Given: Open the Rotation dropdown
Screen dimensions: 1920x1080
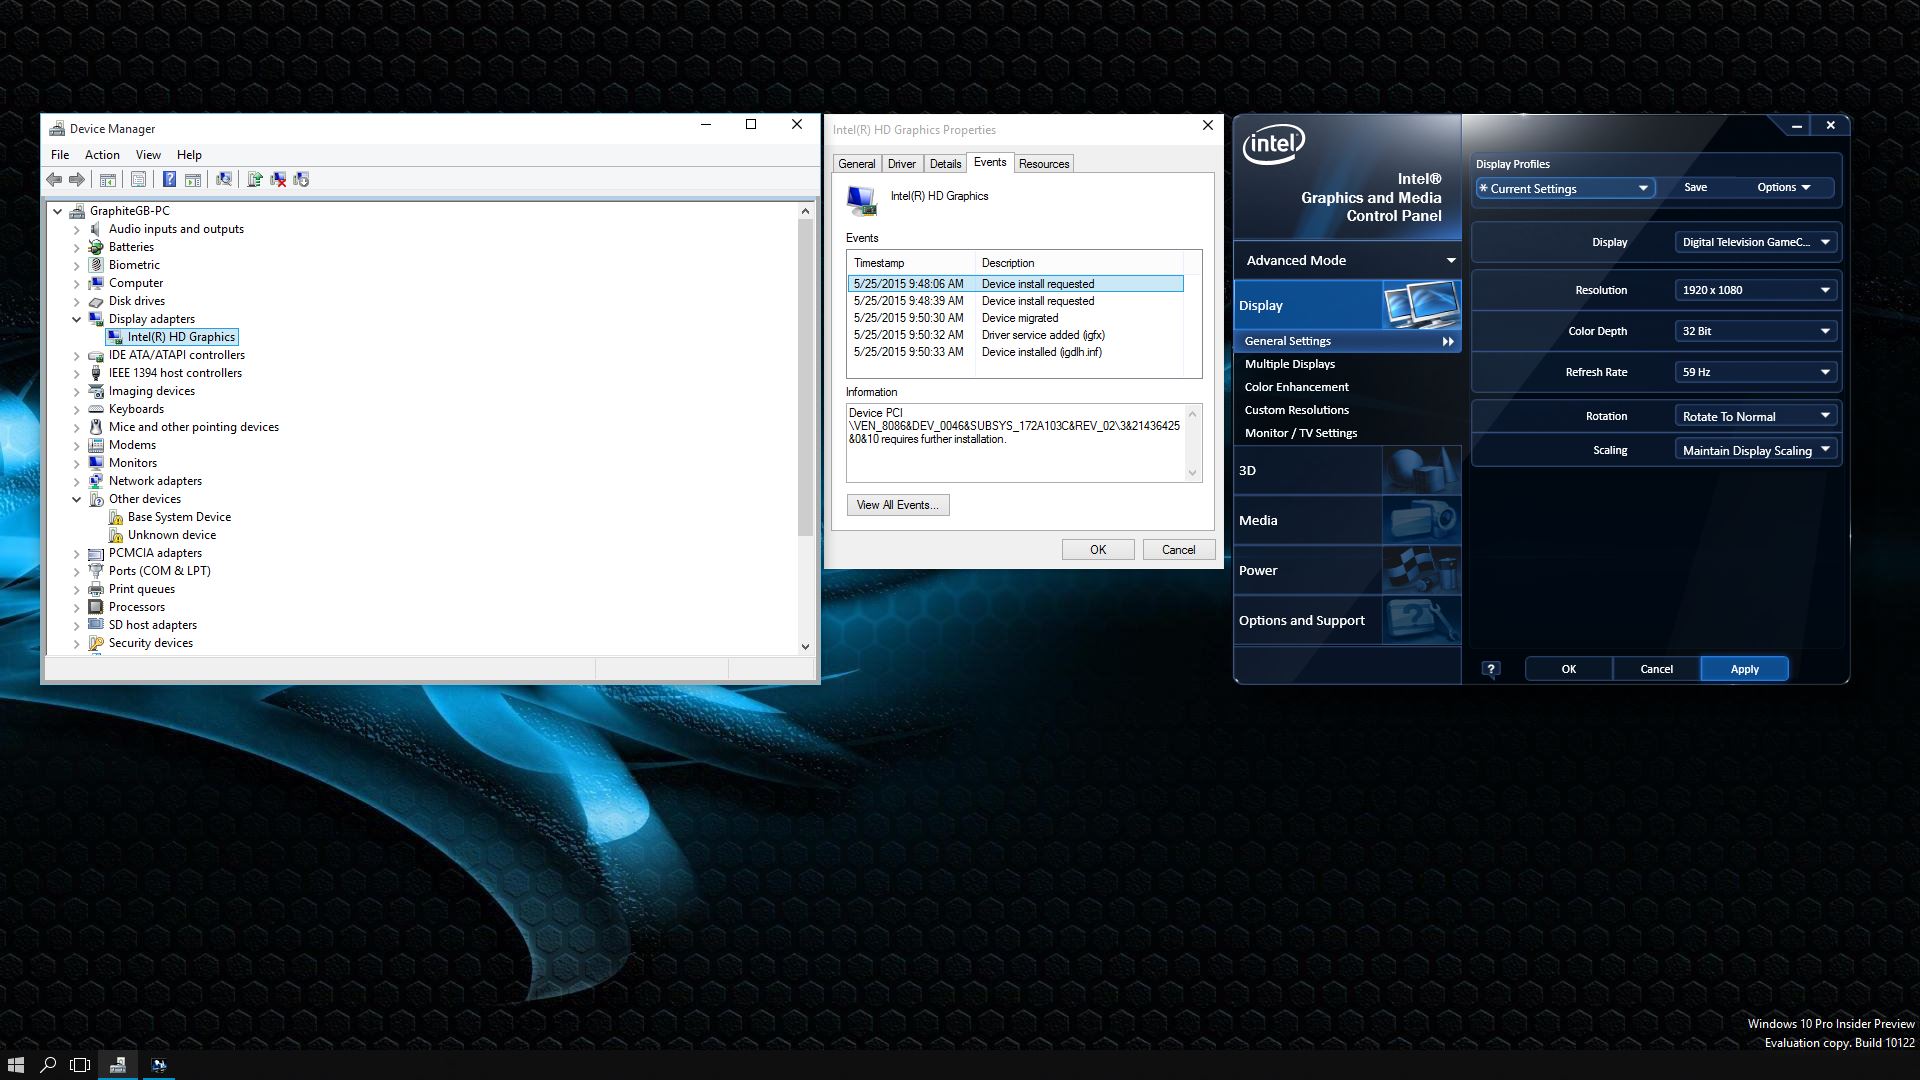Looking at the screenshot, I should (x=1756, y=416).
